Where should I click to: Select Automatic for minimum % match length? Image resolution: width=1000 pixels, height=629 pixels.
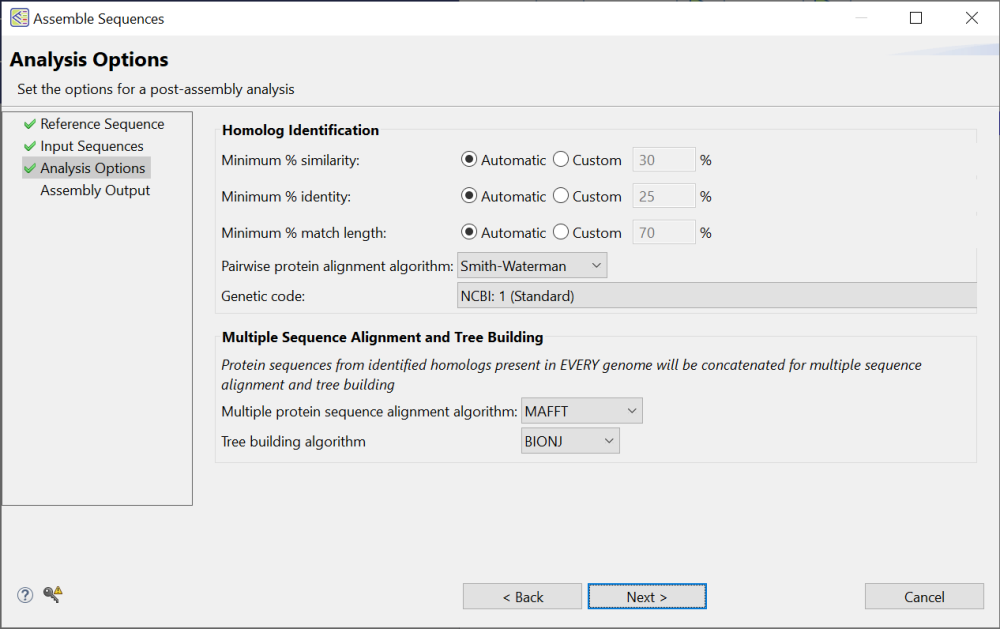(469, 232)
